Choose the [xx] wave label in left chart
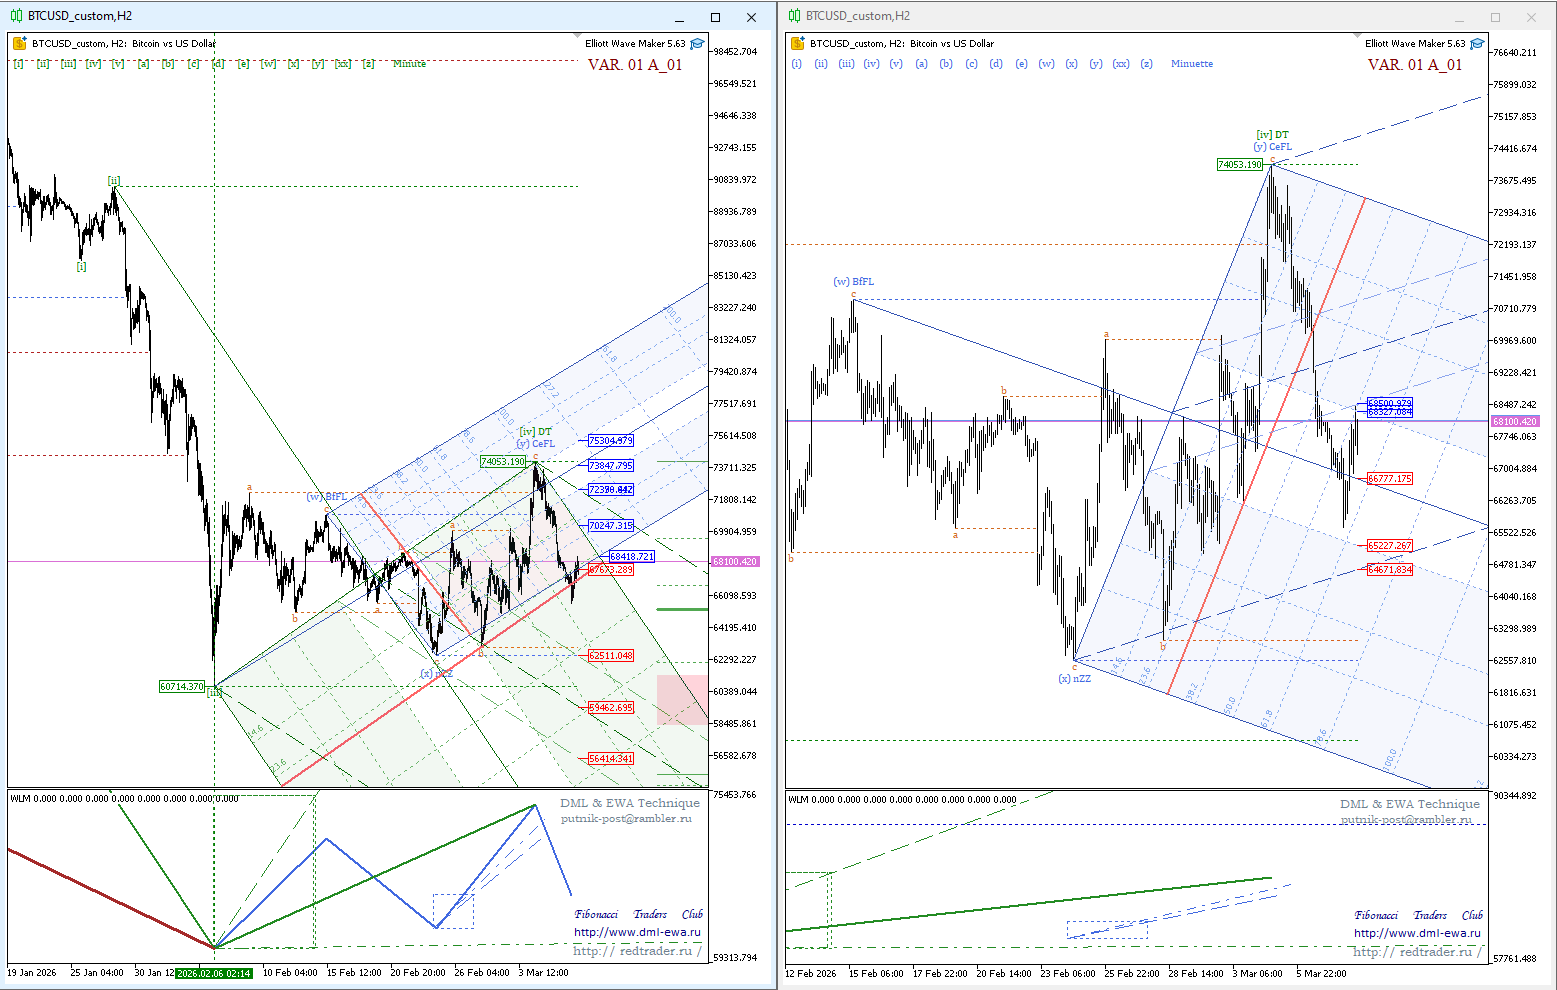The image size is (1557, 990). 343,64
